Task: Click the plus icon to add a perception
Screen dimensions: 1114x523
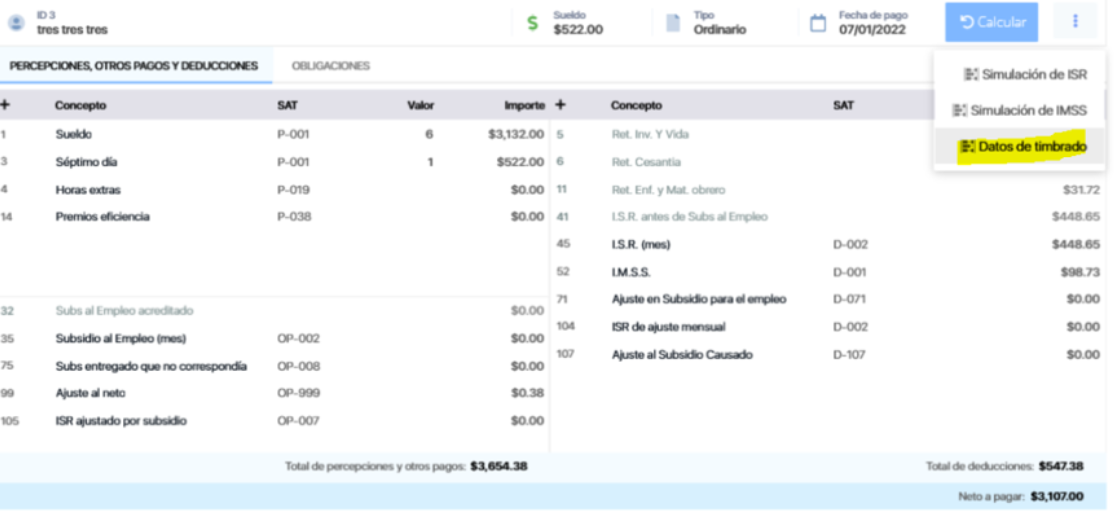Action: click(x=5, y=105)
